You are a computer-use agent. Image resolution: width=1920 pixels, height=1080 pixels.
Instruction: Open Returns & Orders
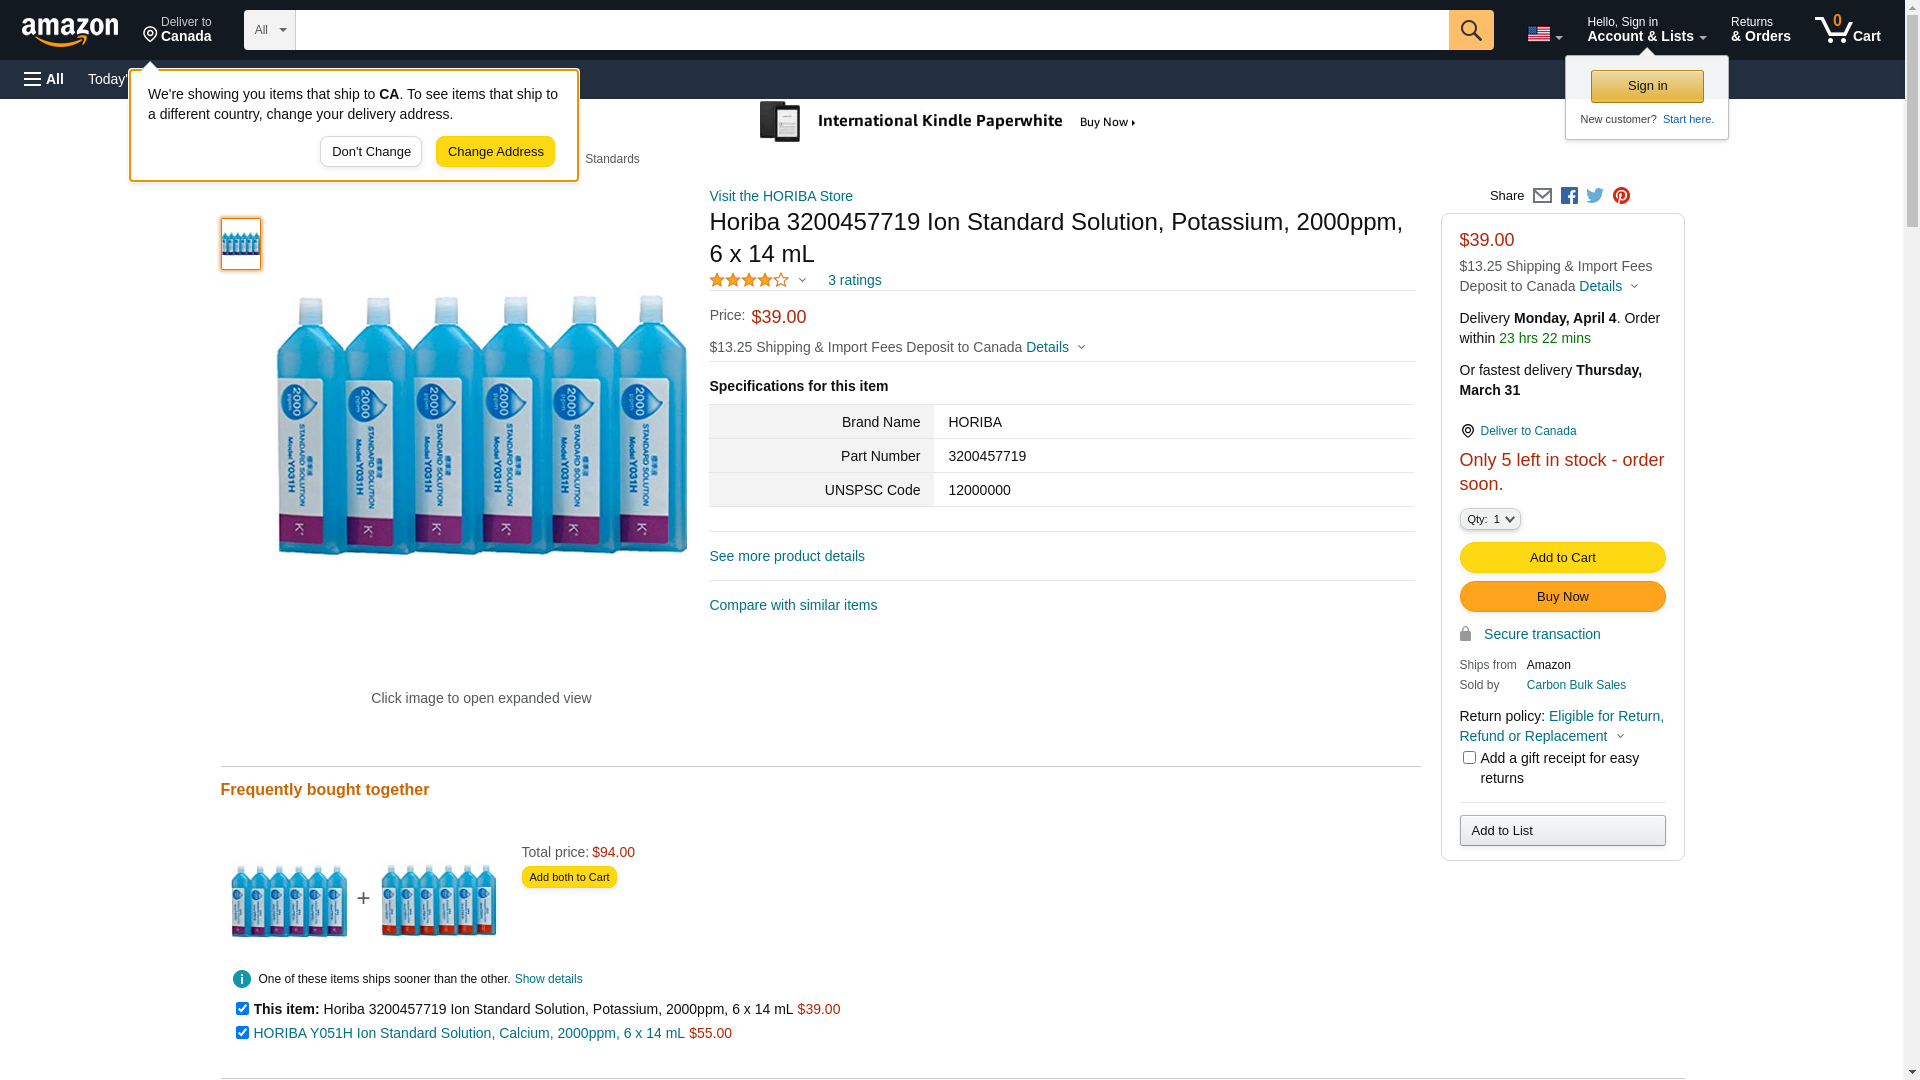(x=1760, y=30)
